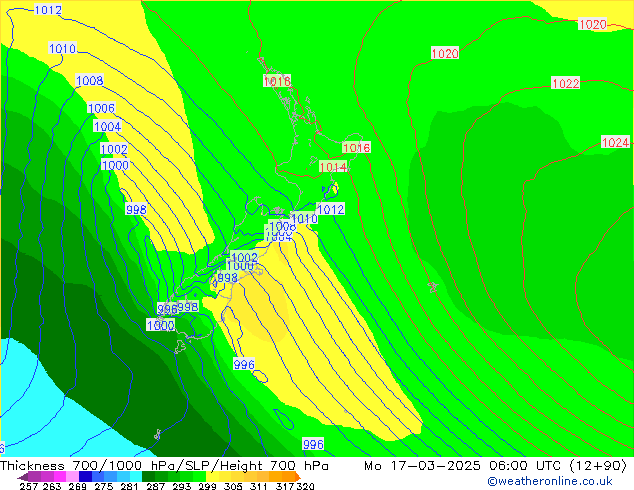Select the blue 1002 label in the left stack
The width and height of the screenshot is (634, 490).
[114, 149]
